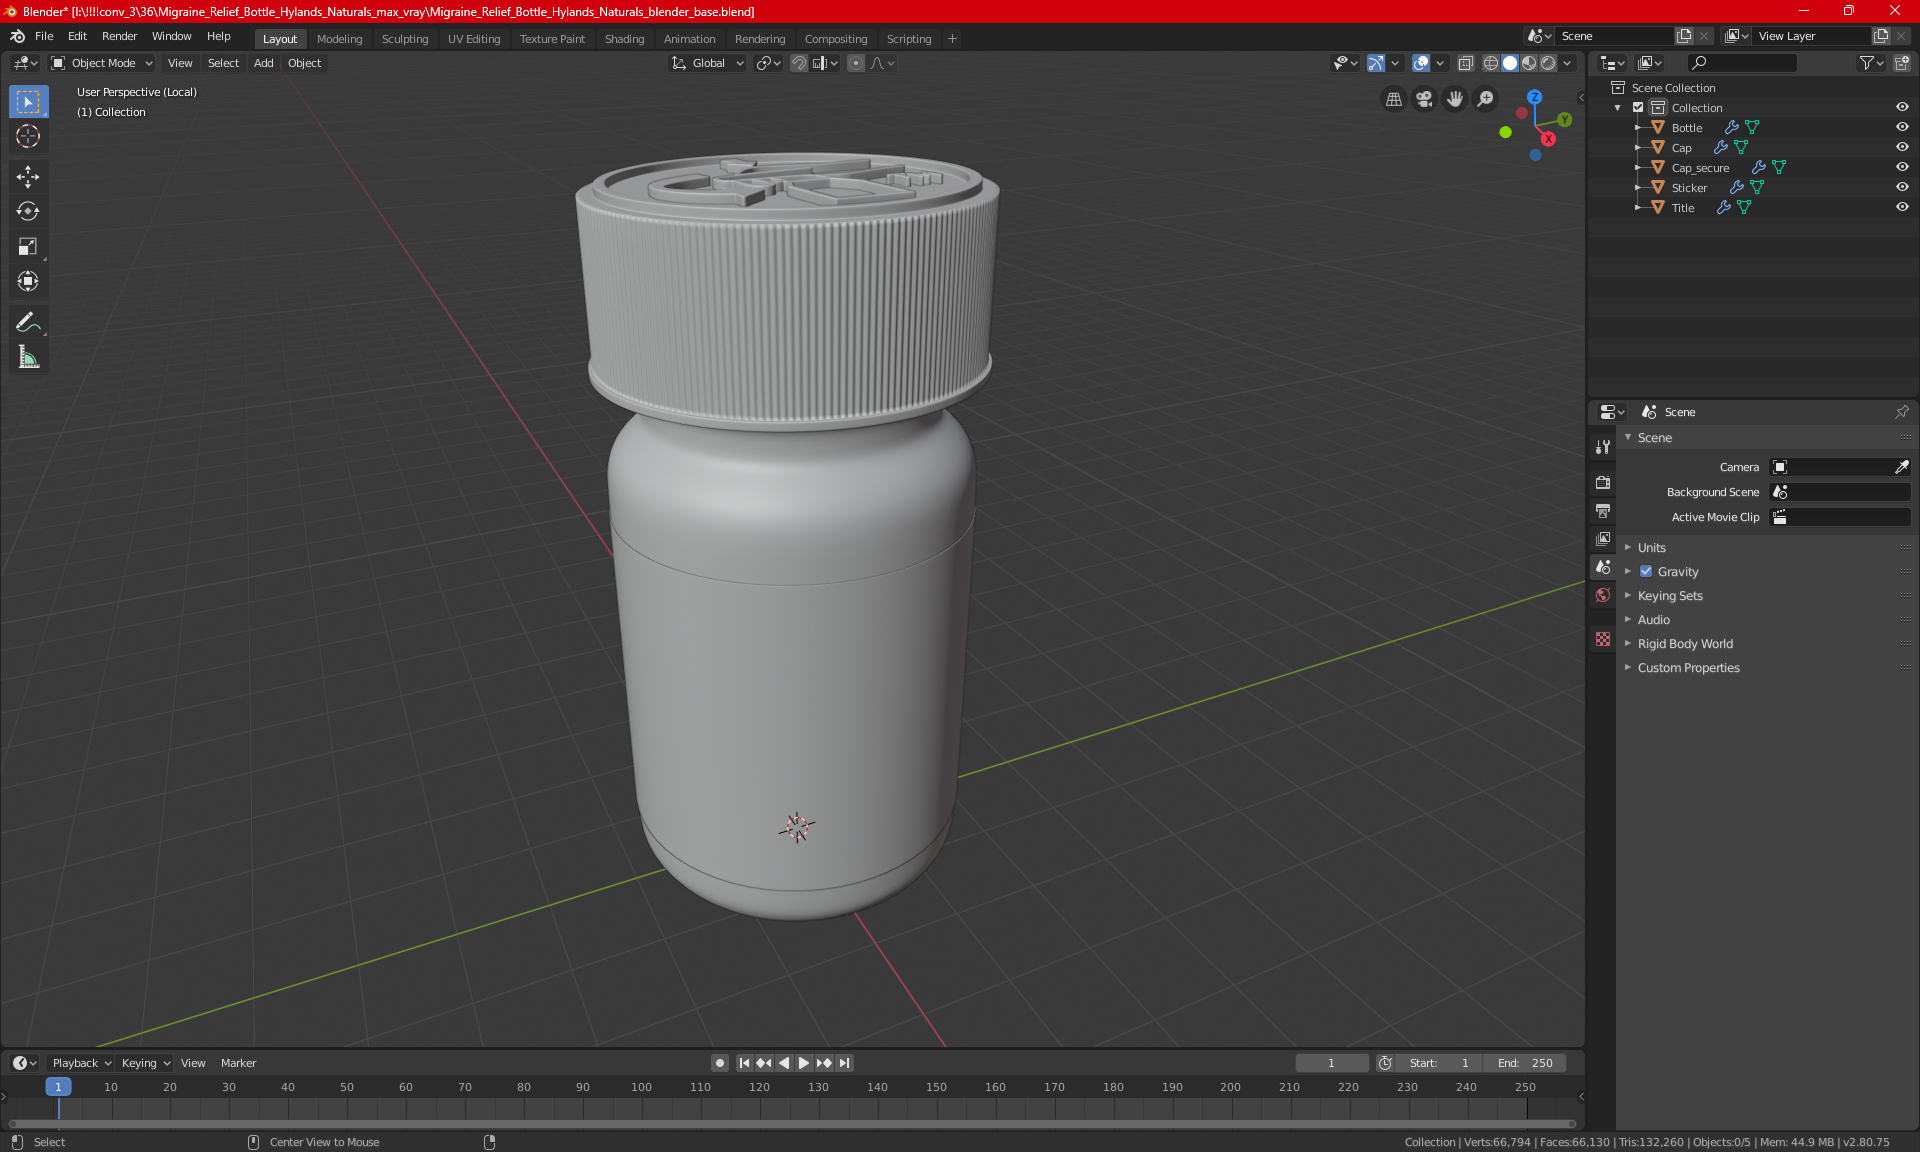Expand the Audio panel
Viewport: 1920px width, 1152px height.
[x=1653, y=620]
